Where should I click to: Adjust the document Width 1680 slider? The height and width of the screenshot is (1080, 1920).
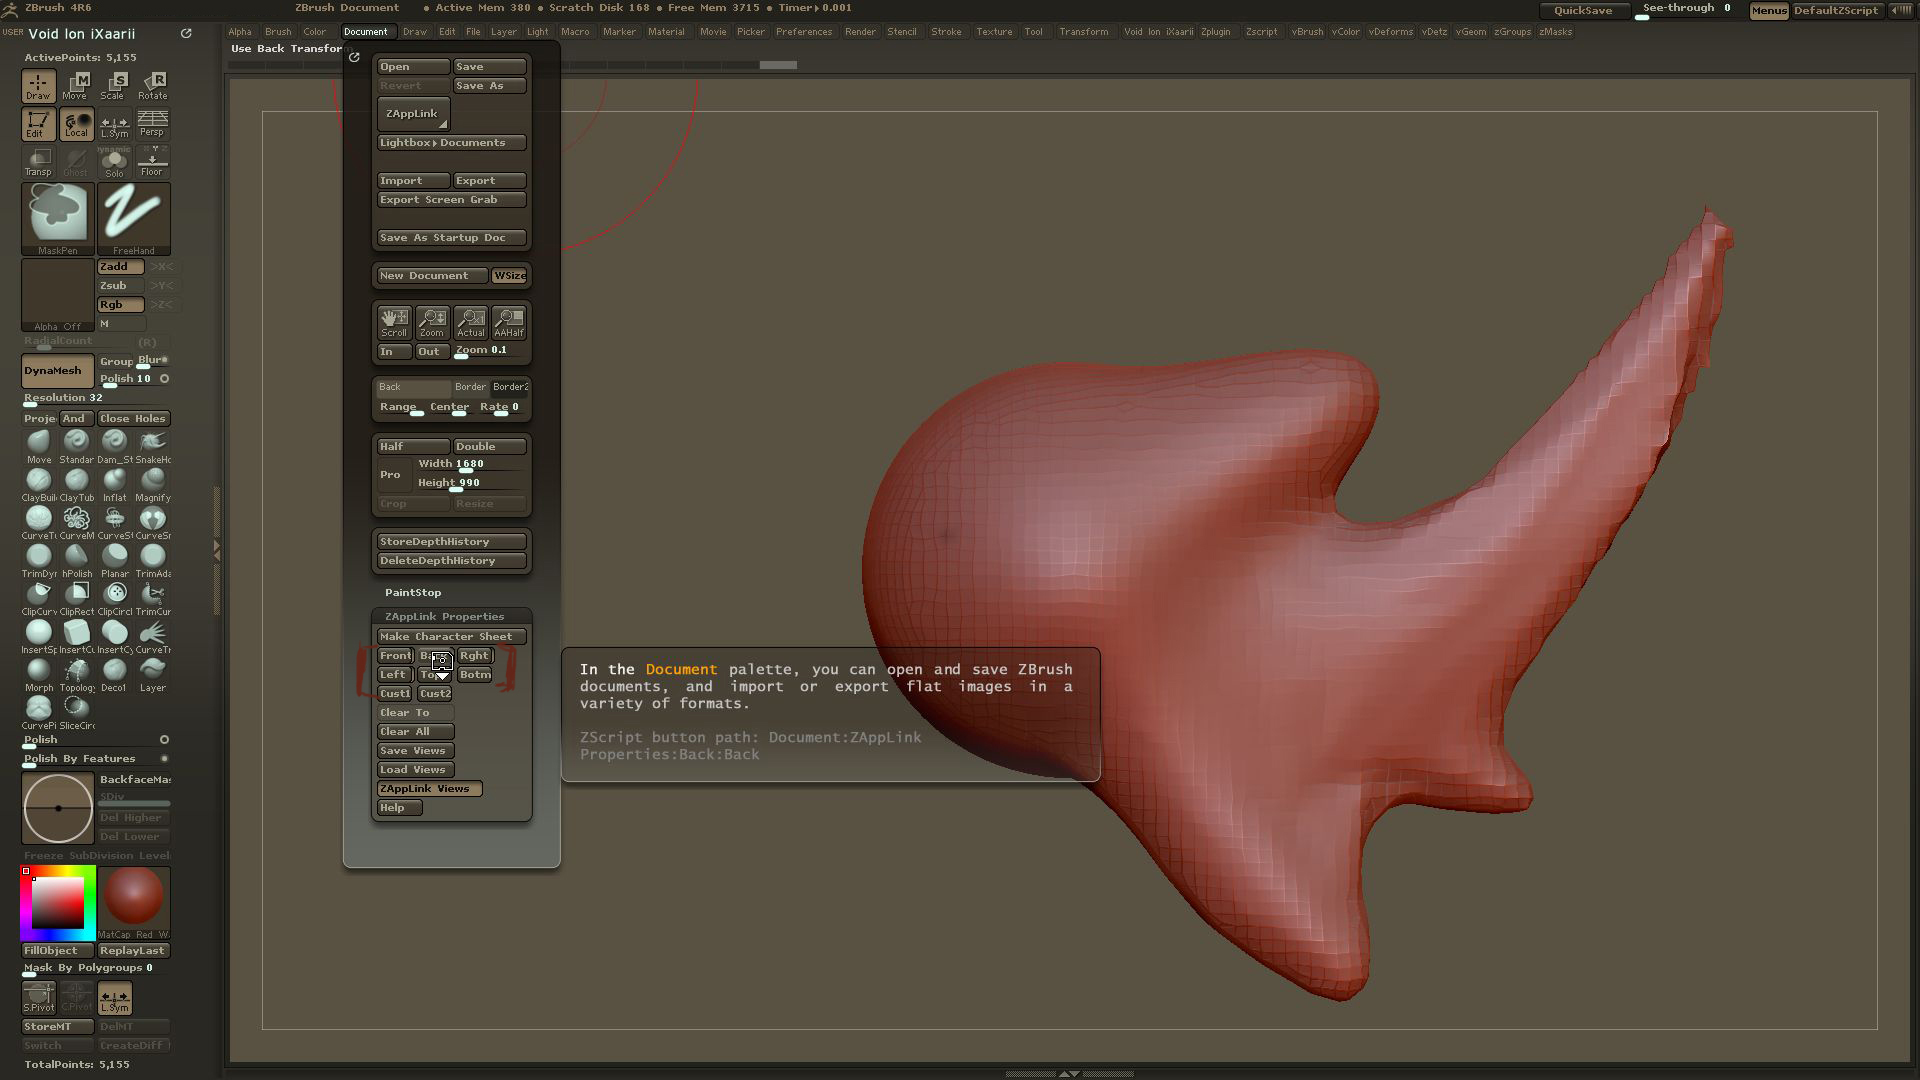[x=470, y=465]
